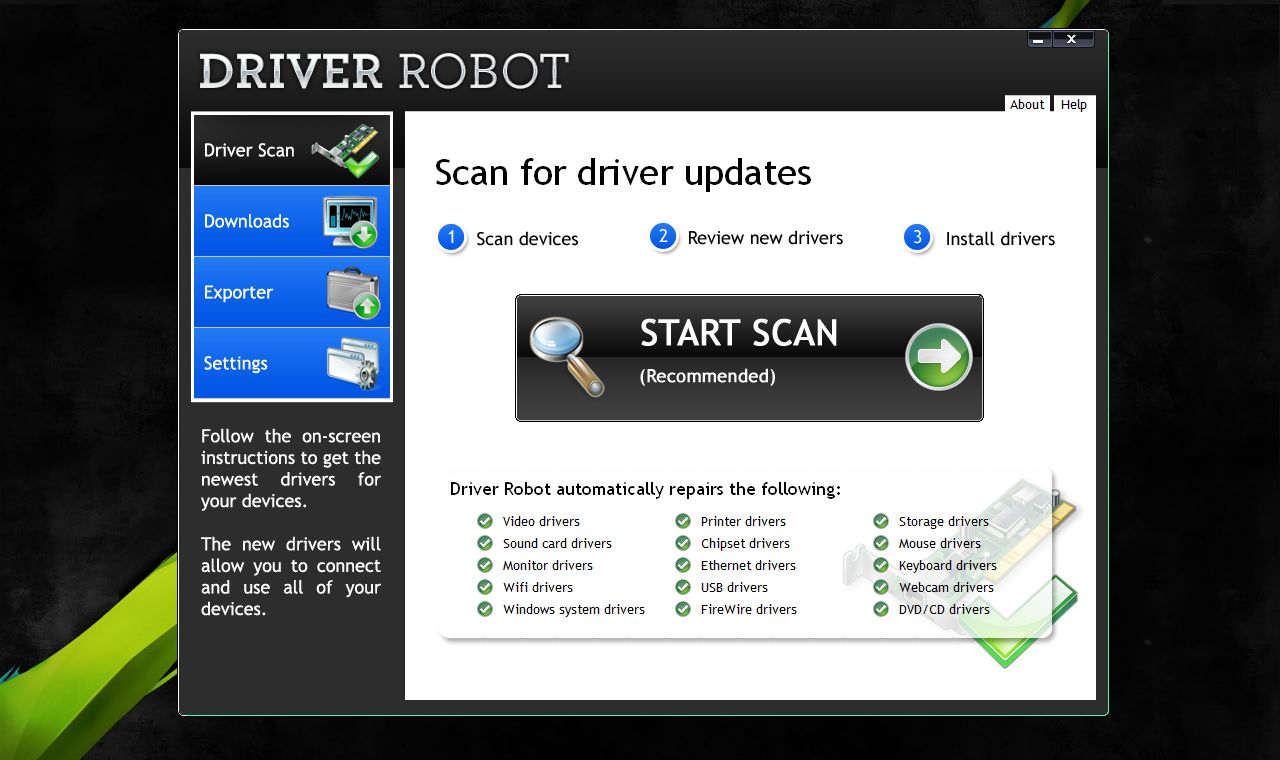This screenshot has height=760, width=1280.
Task: Click the 'DVD/CD drivers' text
Action: tap(944, 609)
